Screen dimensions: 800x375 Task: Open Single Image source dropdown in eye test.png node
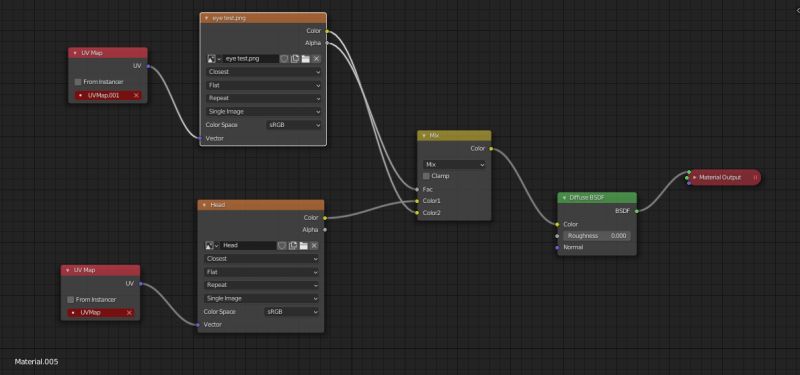coord(264,111)
